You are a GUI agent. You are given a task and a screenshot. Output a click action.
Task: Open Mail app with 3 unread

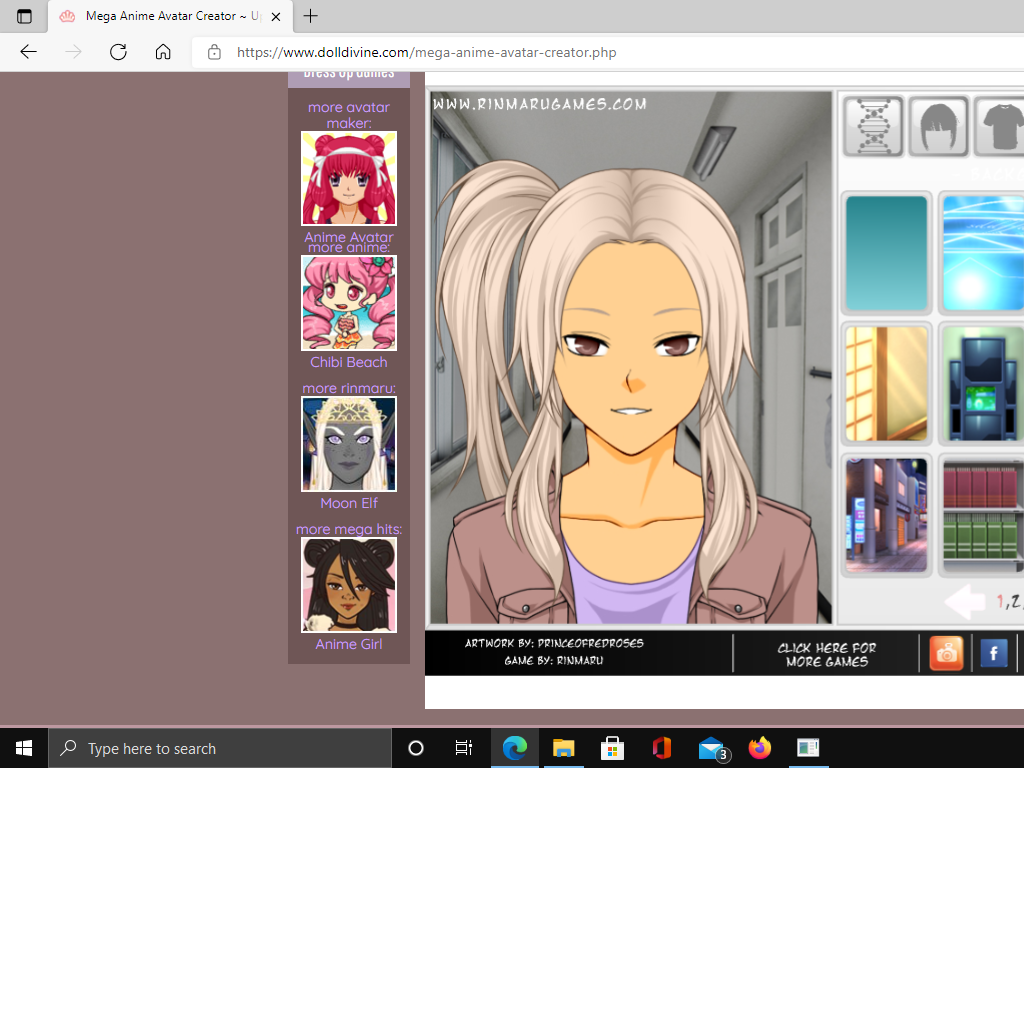coord(712,748)
